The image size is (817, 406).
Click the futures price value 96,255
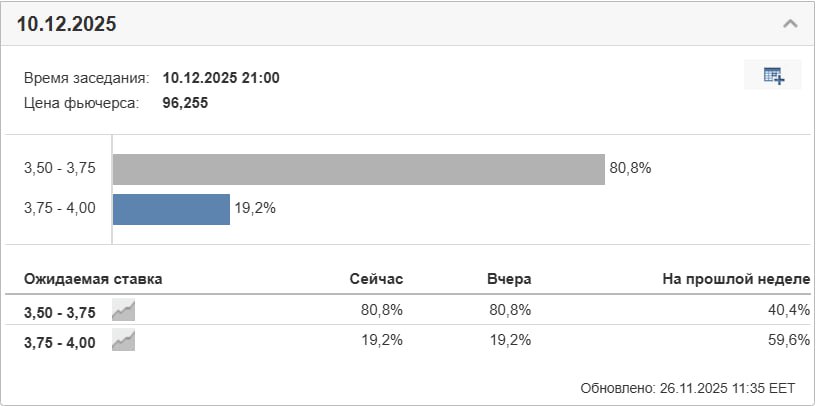pos(185,102)
